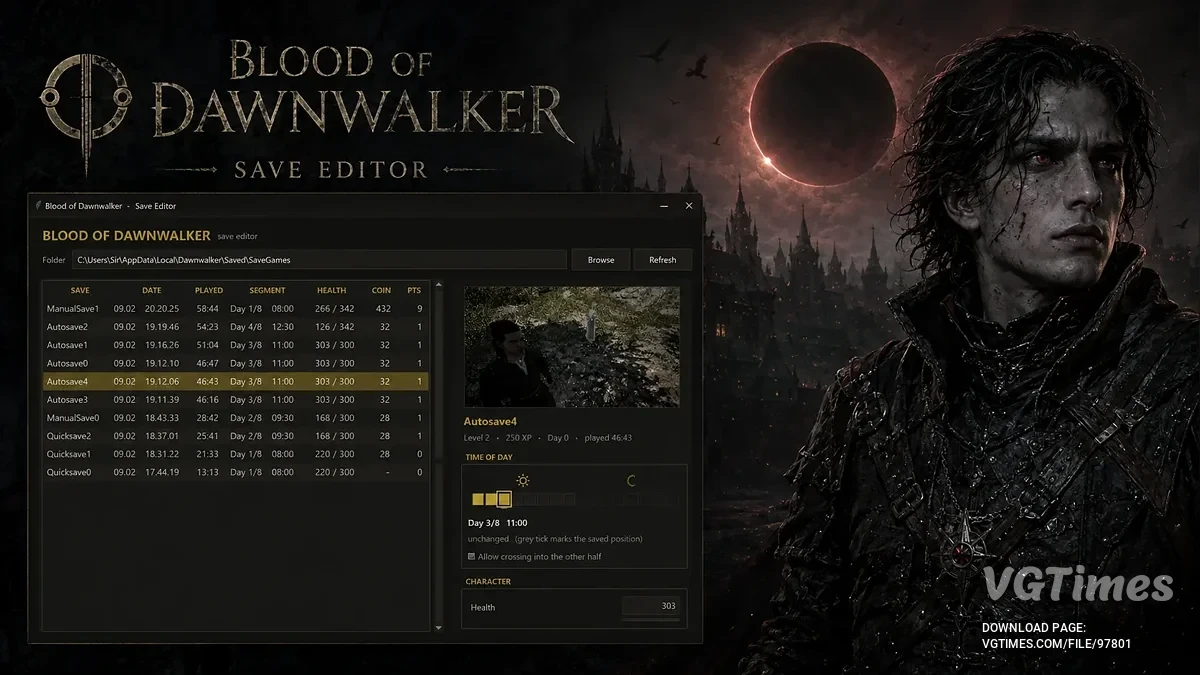The height and width of the screenshot is (675, 1200).
Task: Click coin value 432 in ManualSave1 row
Action: [383, 309]
